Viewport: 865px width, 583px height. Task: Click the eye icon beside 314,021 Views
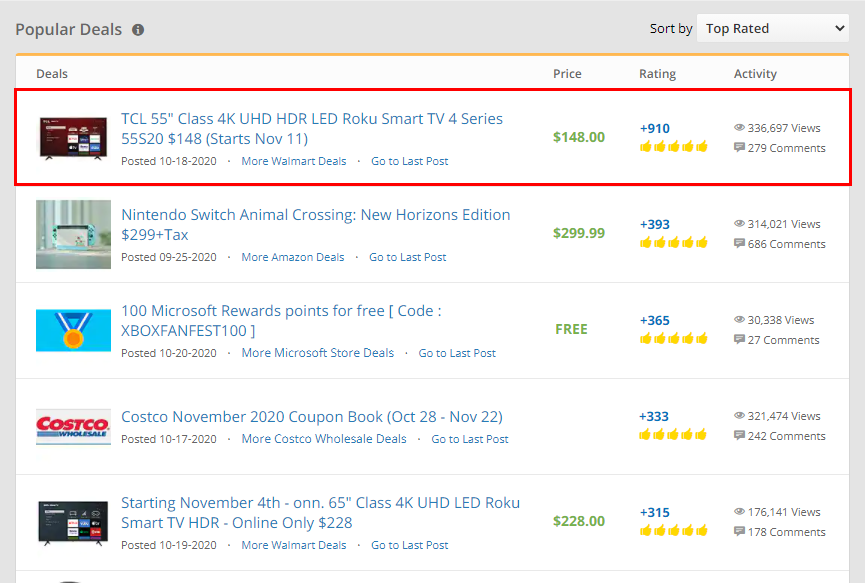pyautogui.click(x=739, y=223)
